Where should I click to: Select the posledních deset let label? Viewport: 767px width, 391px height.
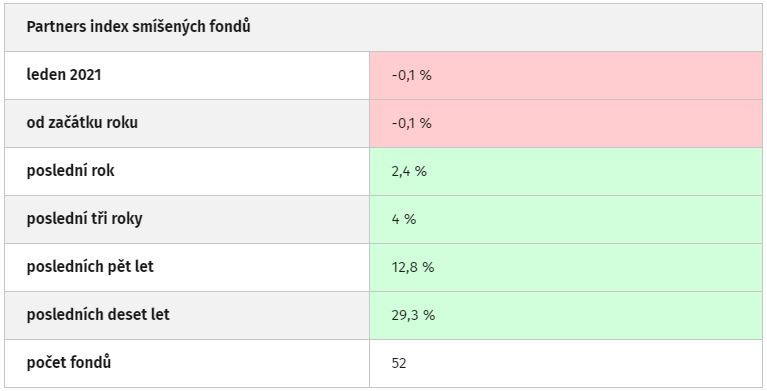pos(98,315)
